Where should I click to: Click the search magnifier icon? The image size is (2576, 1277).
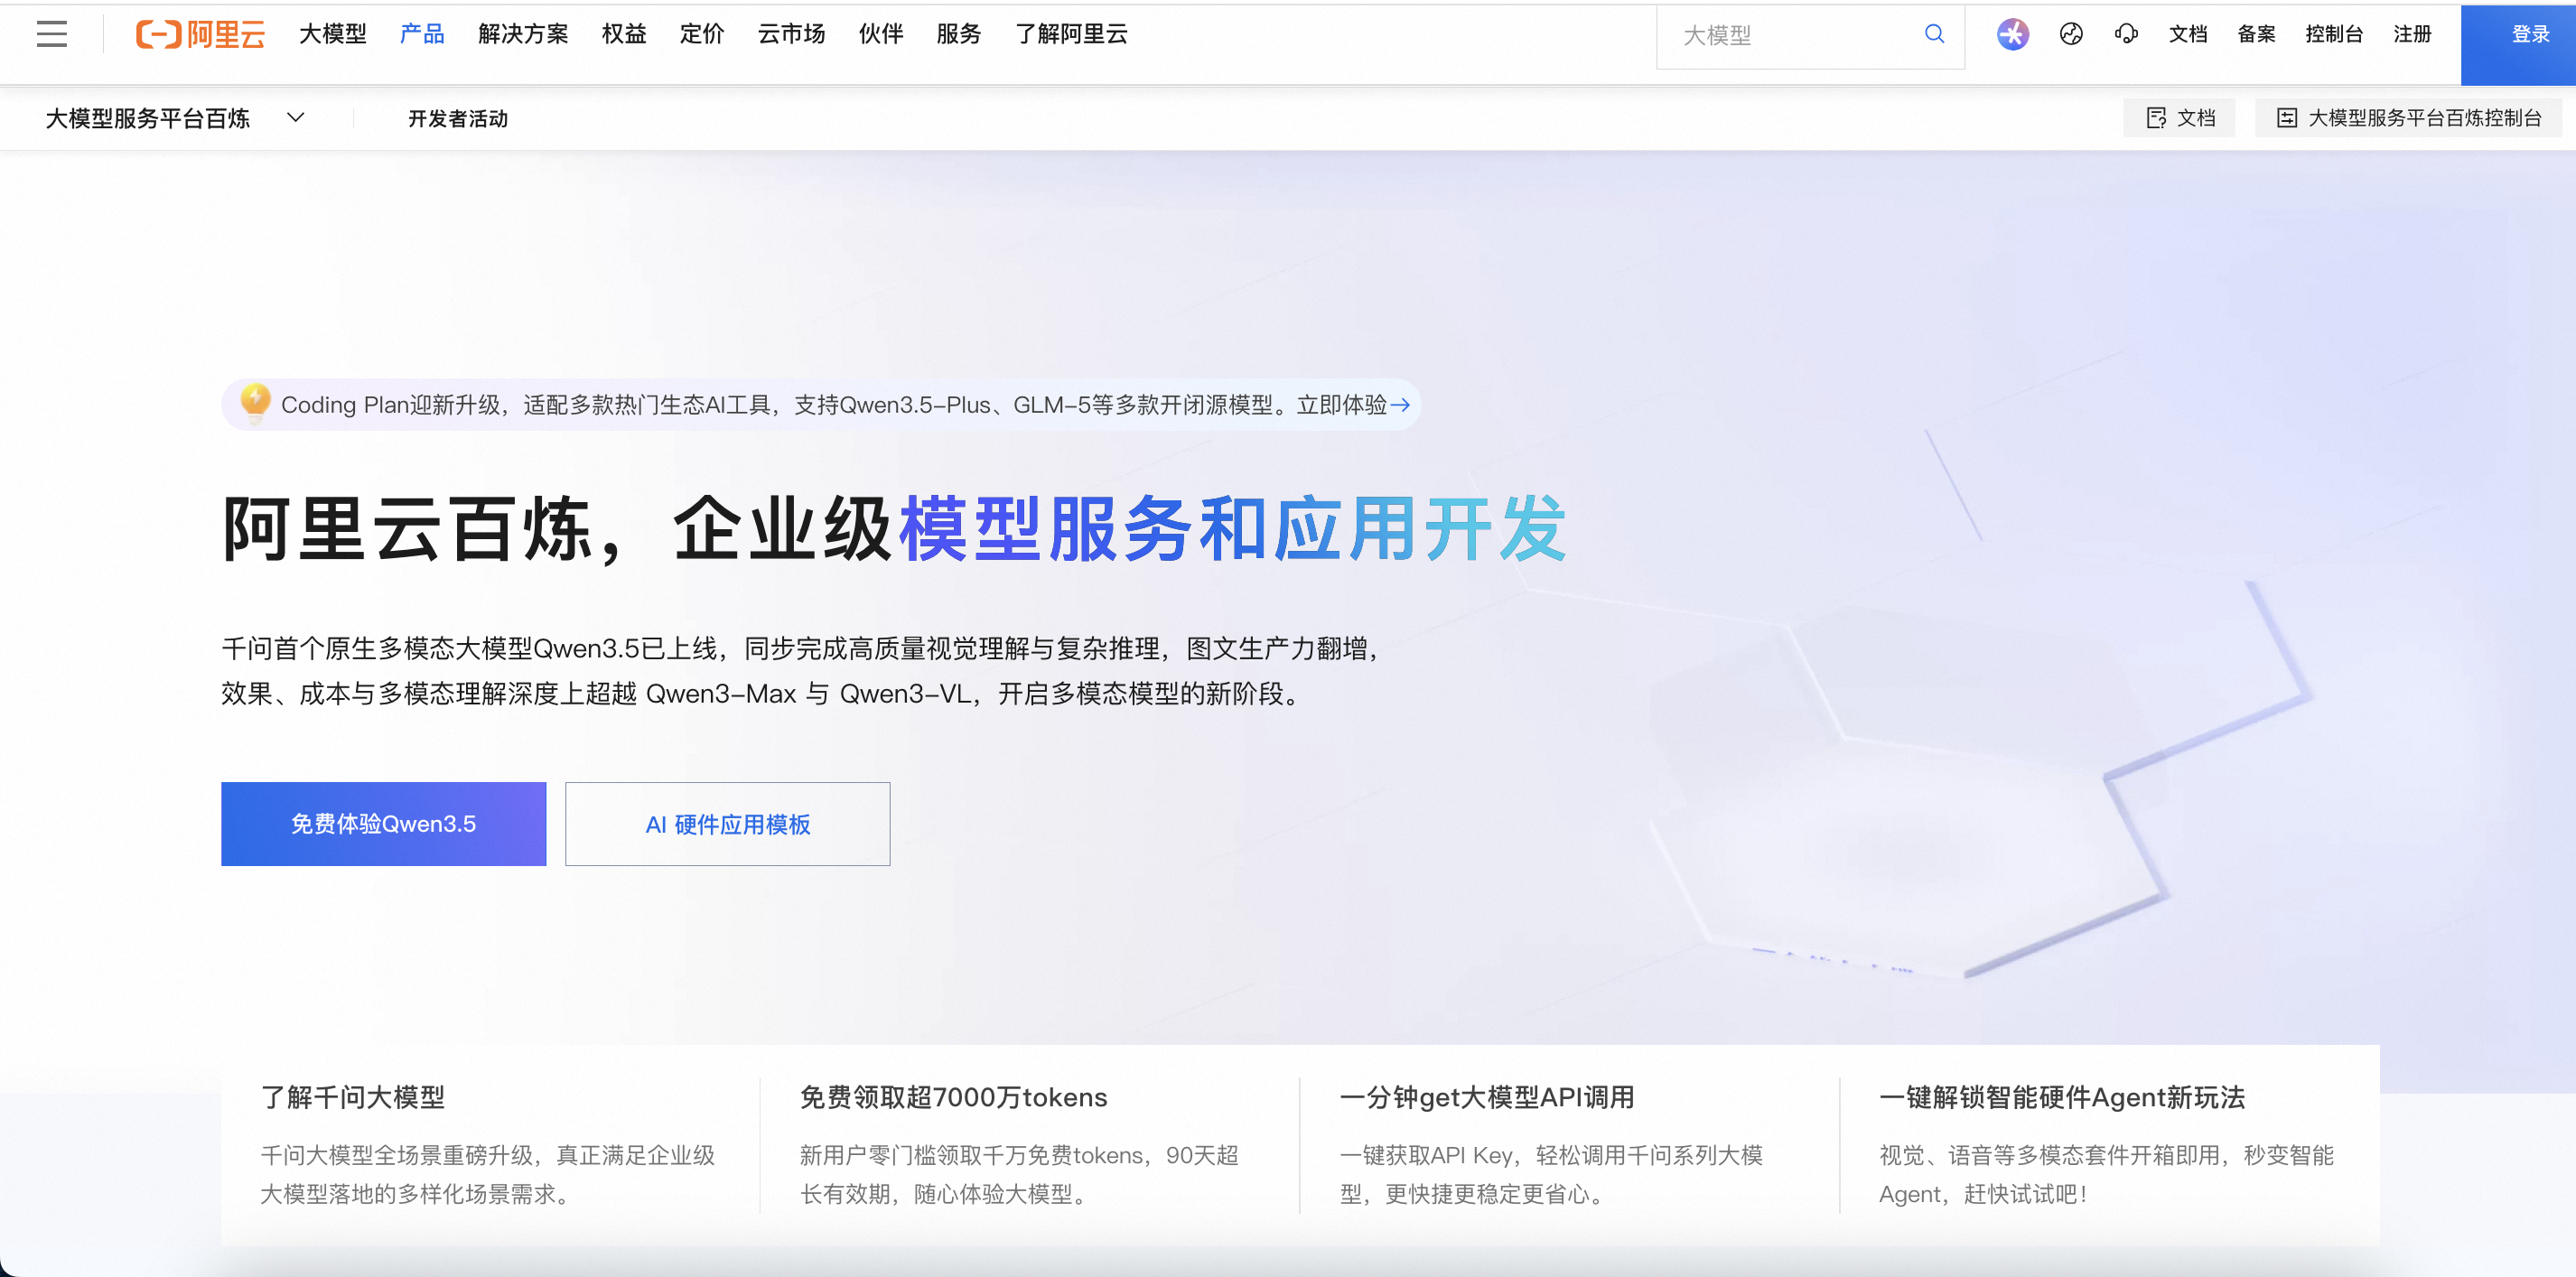(x=1934, y=34)
